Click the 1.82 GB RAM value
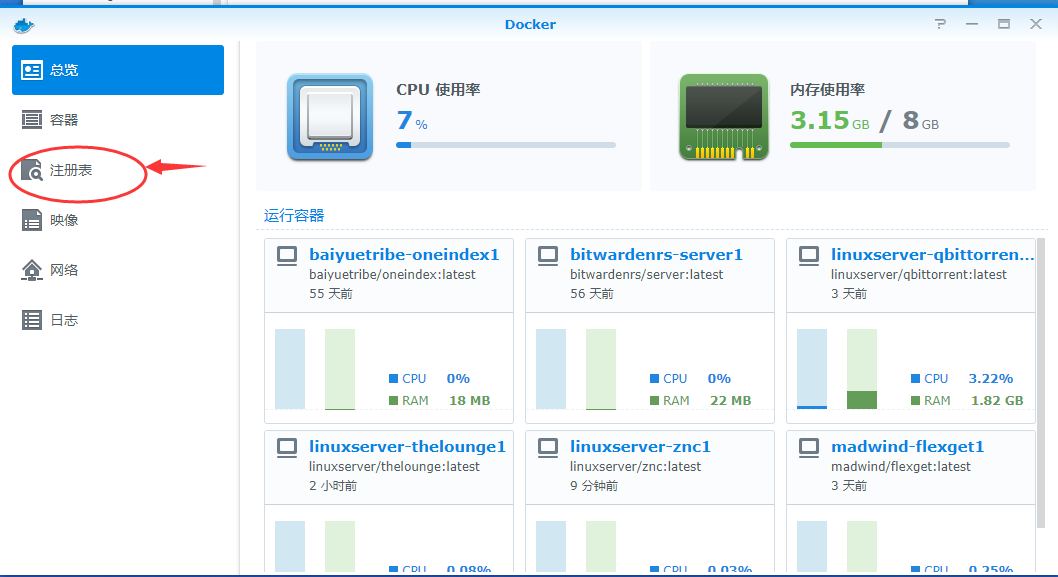 (x=997, y=401)
